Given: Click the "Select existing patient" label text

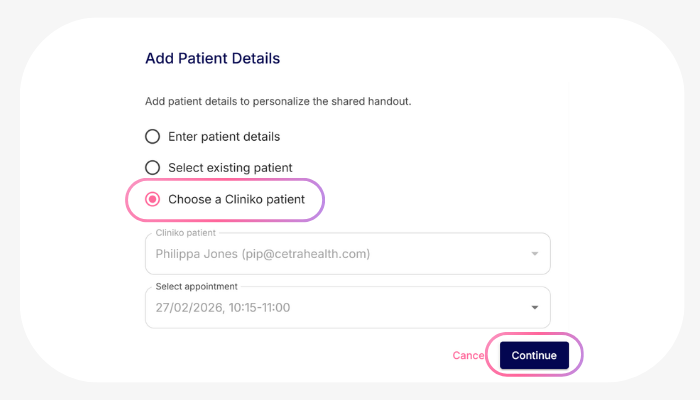Looking at the screenshot, I should 230,167.
